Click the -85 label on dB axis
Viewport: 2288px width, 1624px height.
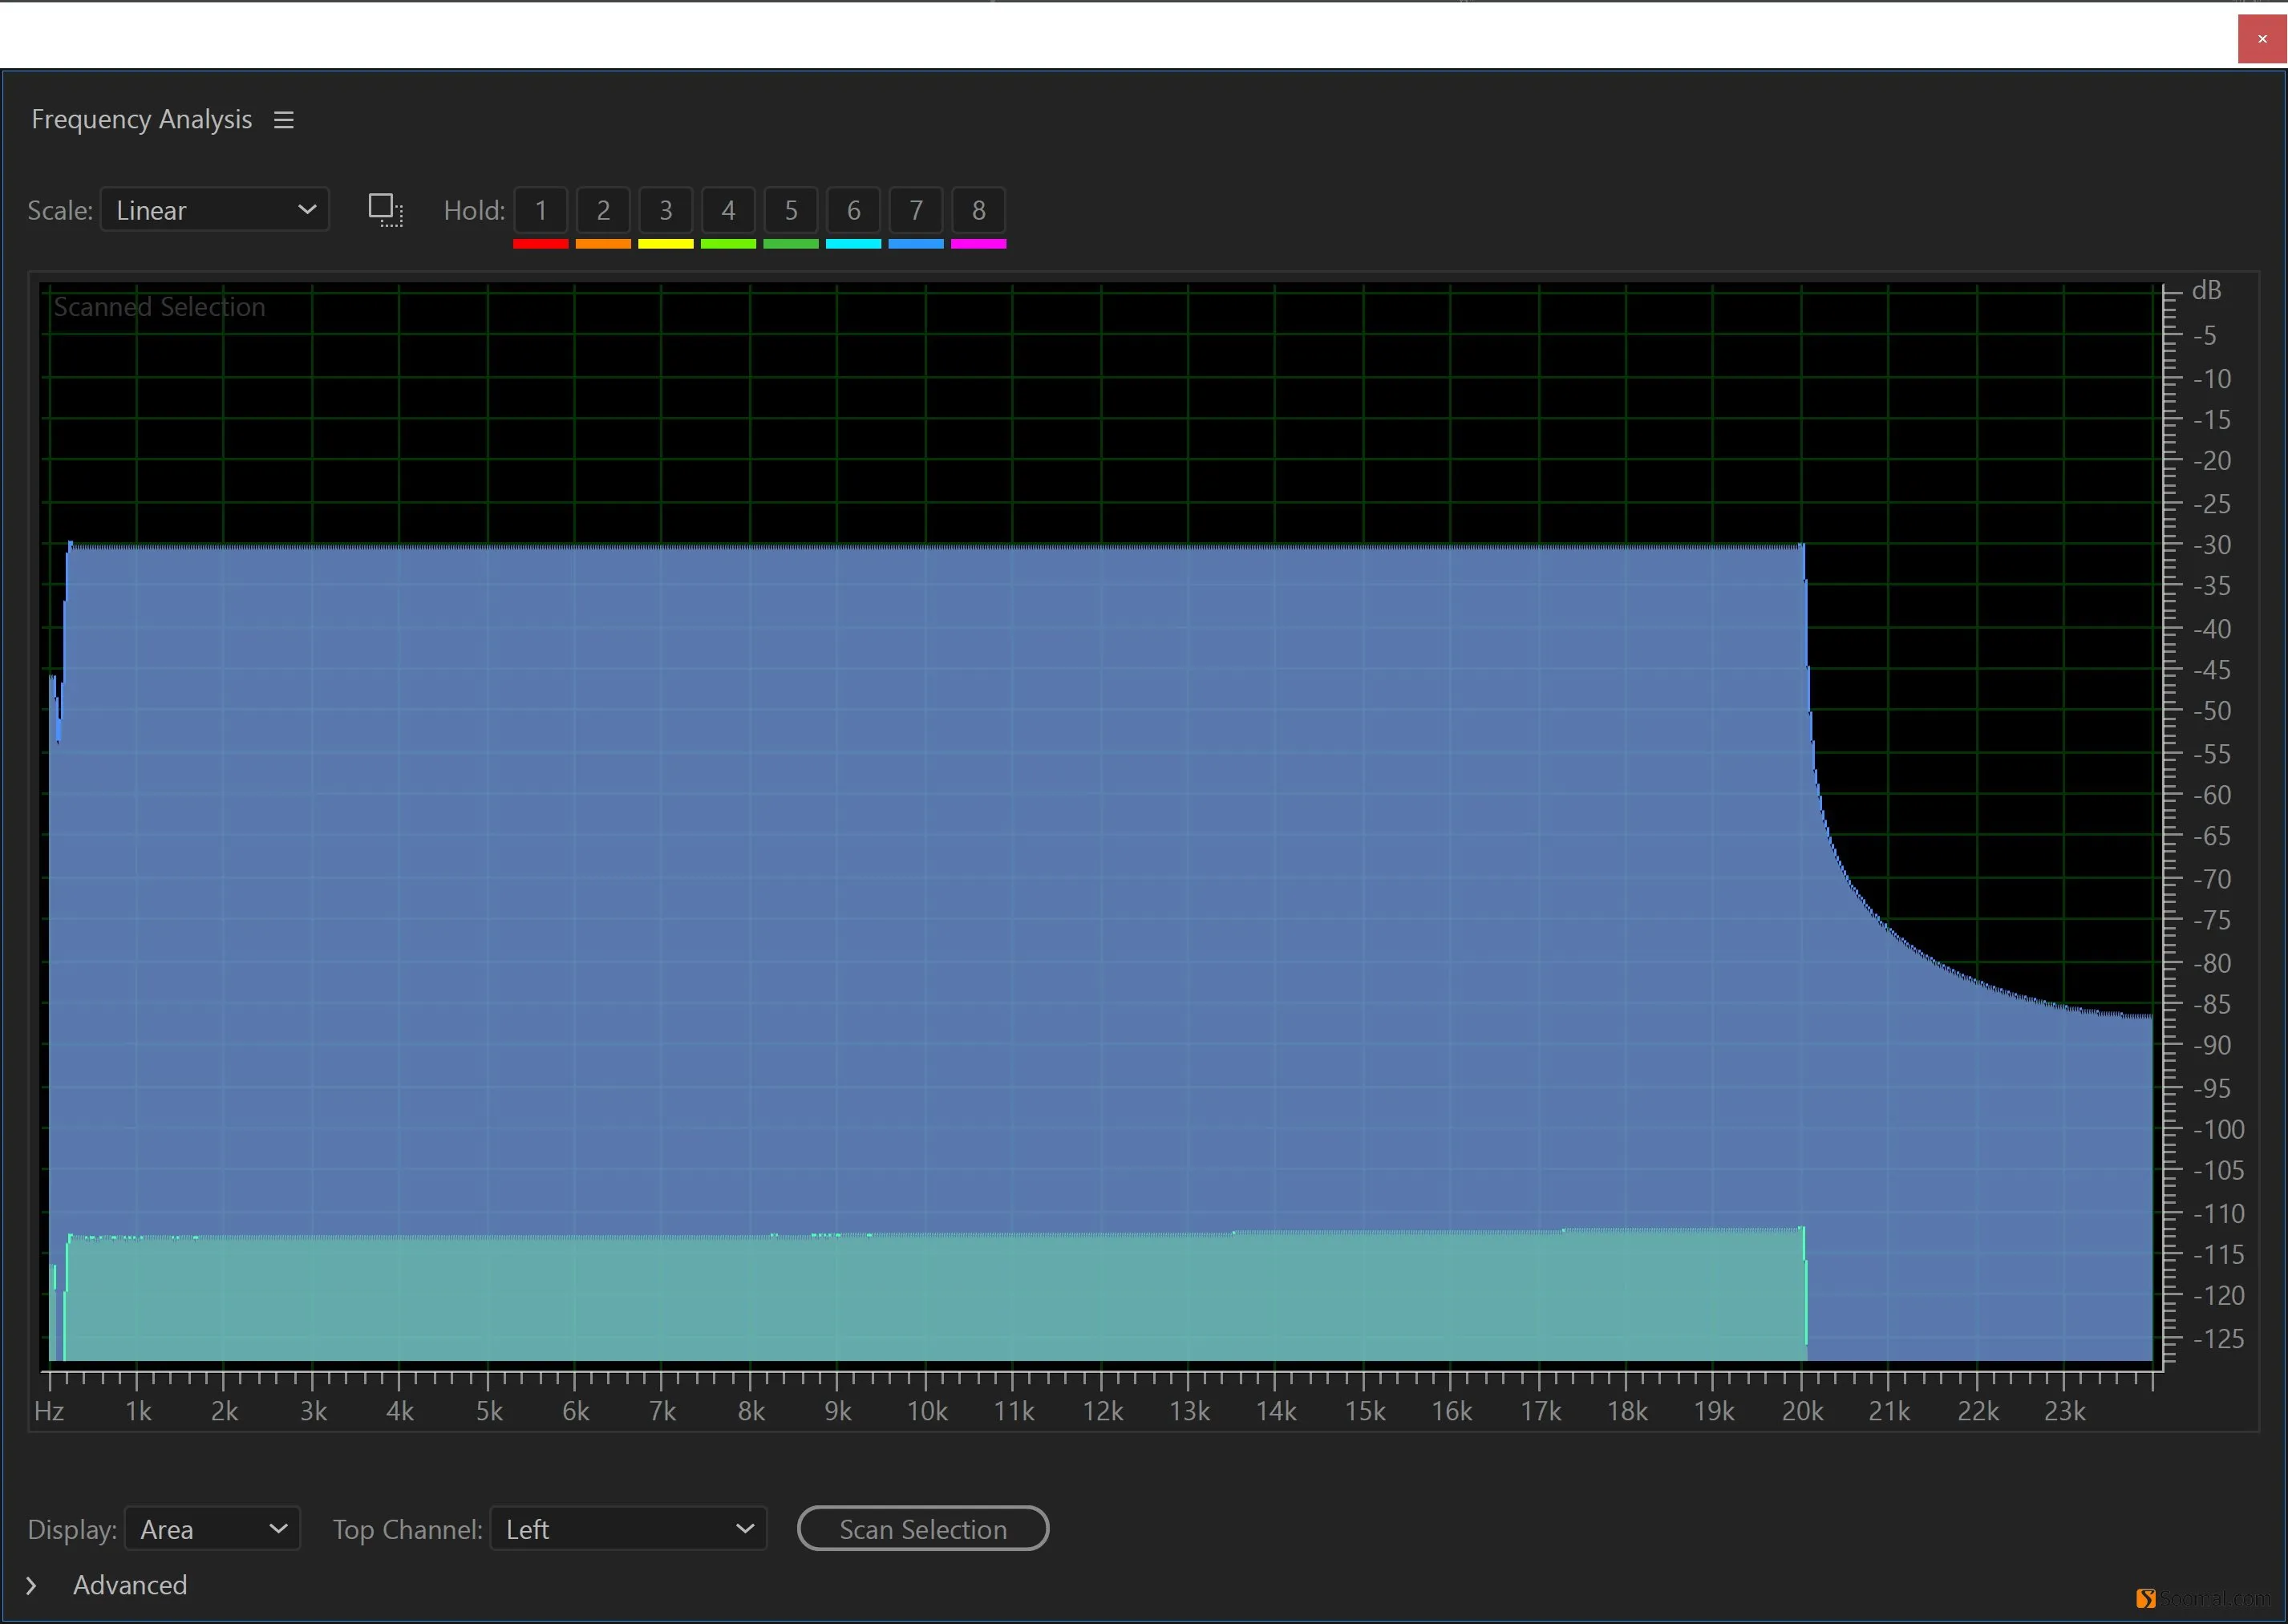pos(2212,1004)
